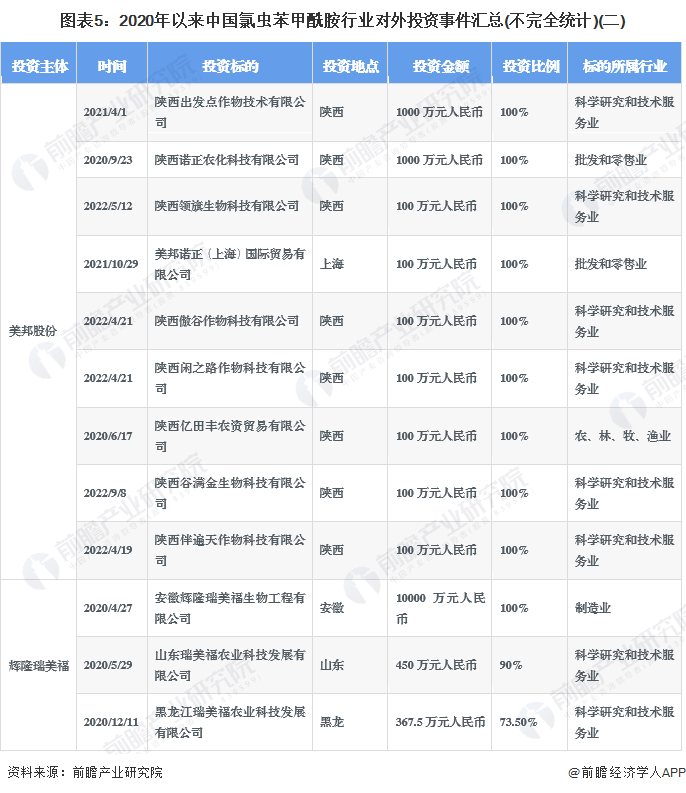686x793 pixels.
Task: Select 黑龙江瑞美福农业科技发展有限公司 cell
Action: coord(230,722)
